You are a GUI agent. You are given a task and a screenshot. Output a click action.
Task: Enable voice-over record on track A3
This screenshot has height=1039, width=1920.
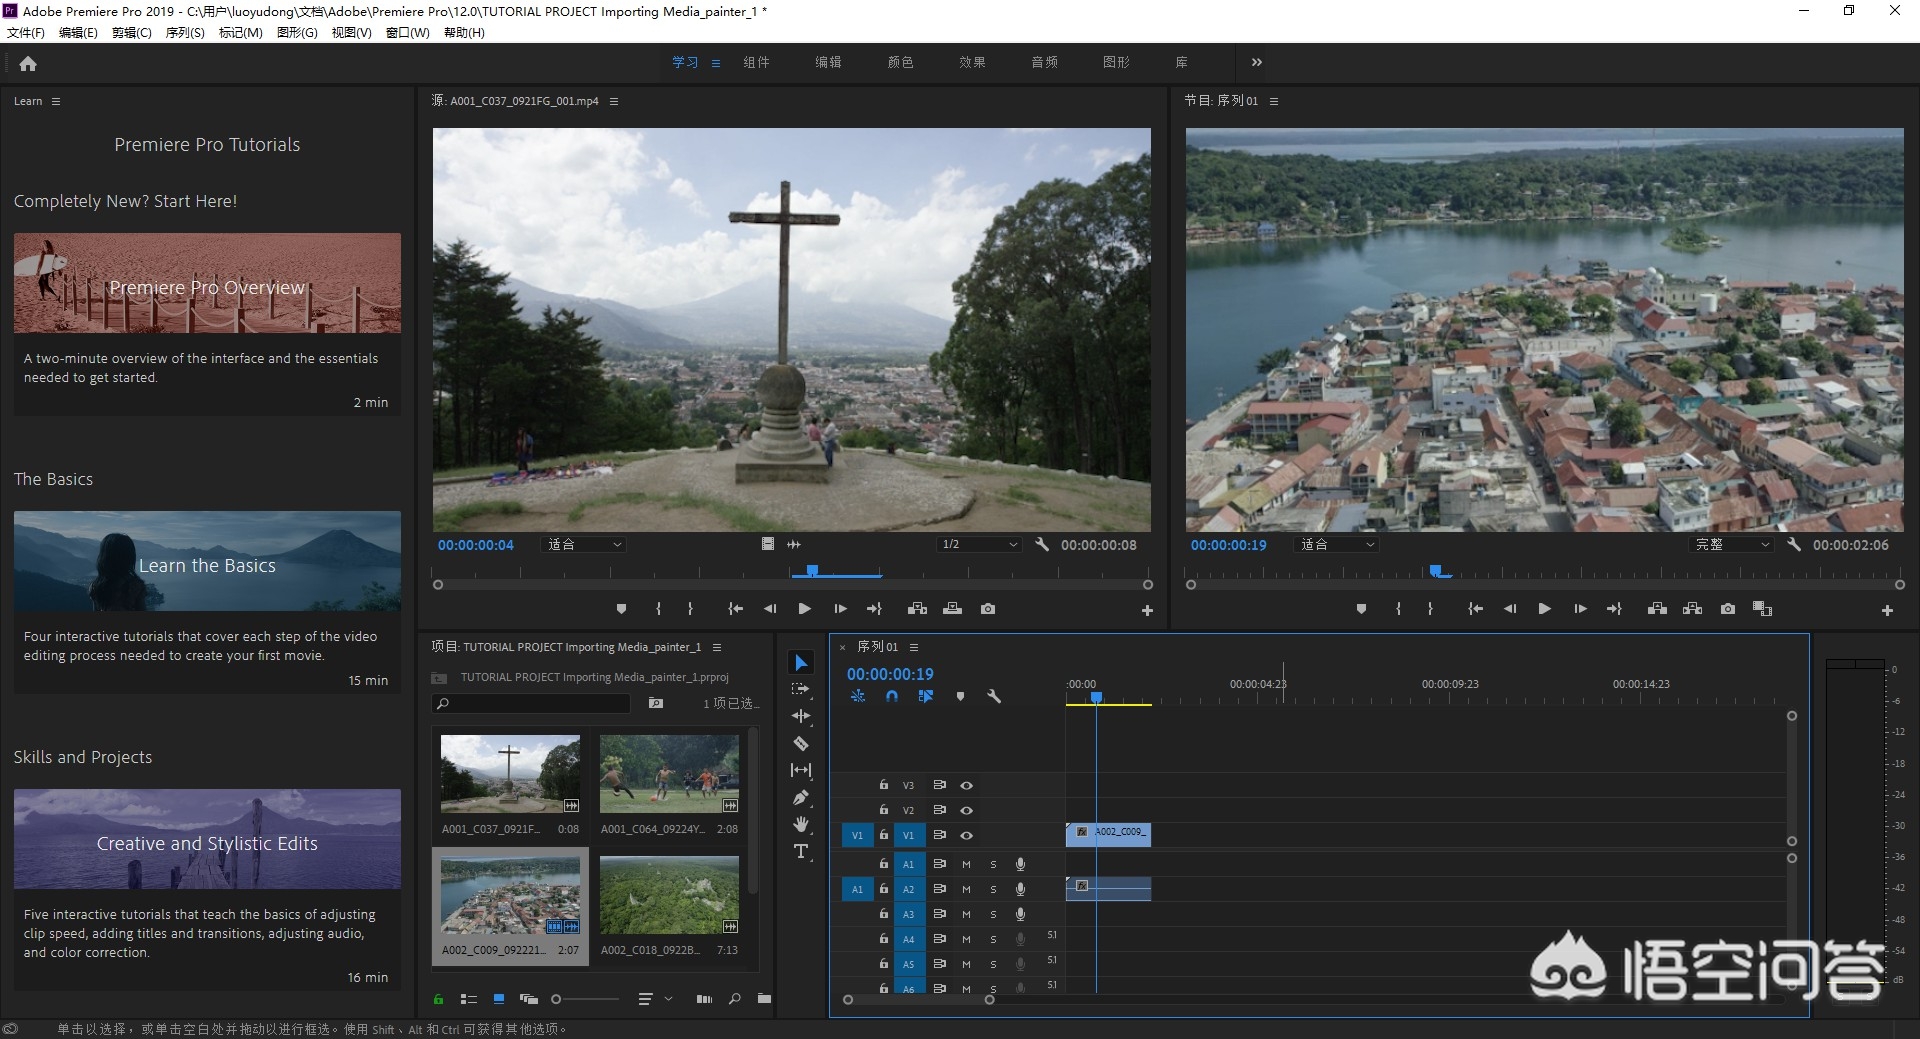click(x=1020, y=914)
